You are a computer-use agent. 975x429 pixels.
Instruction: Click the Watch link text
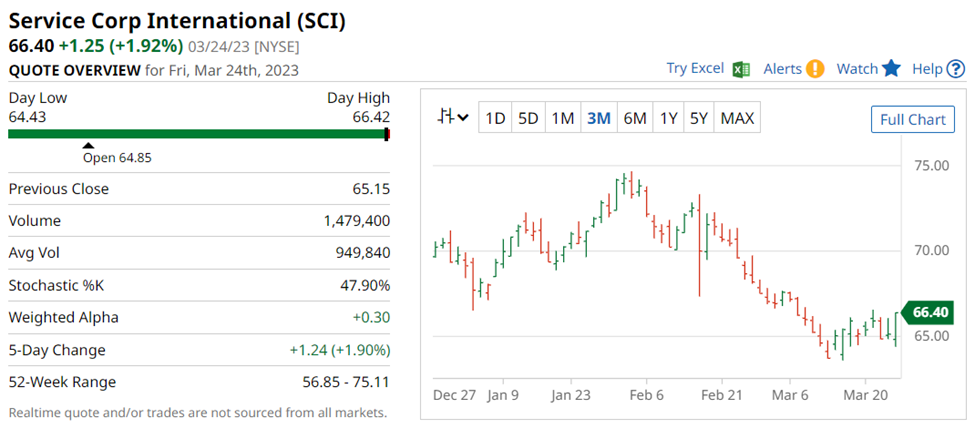tap(857, 69)
